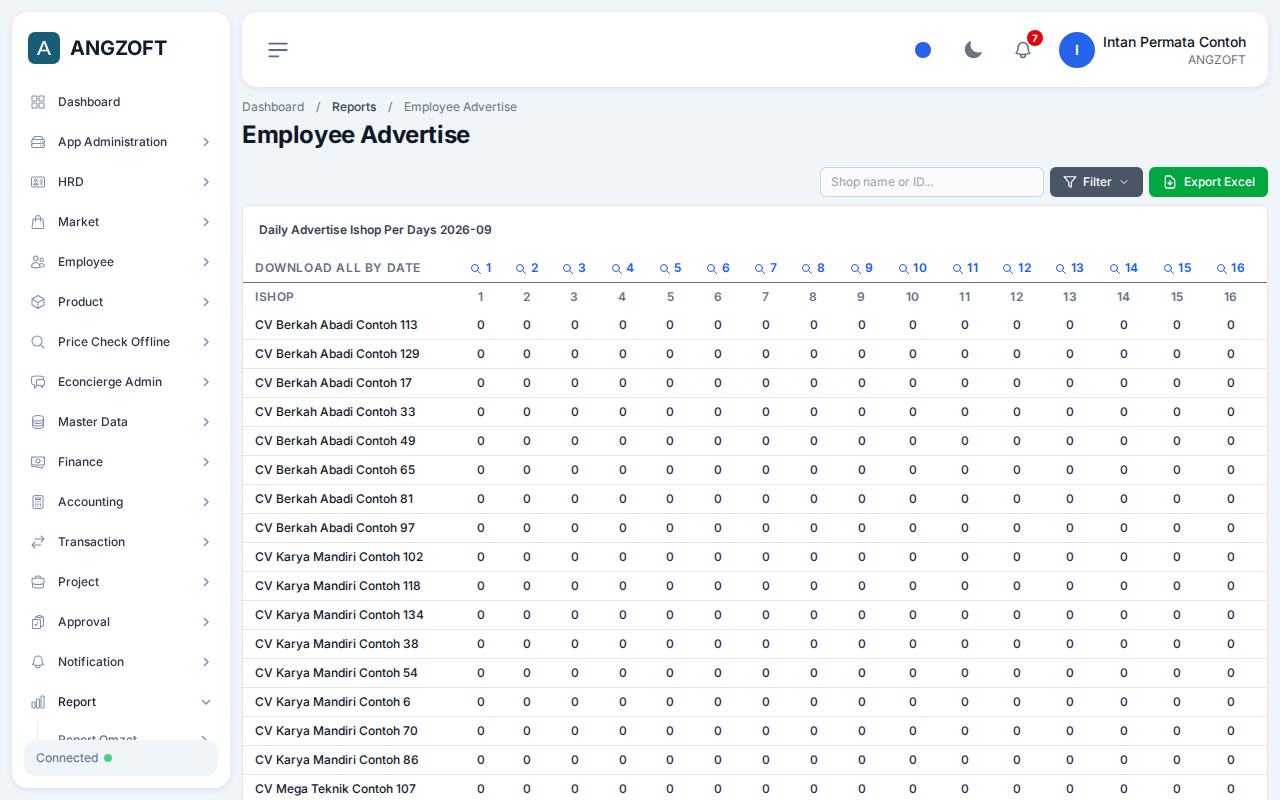Viewport: 1280px width, 800px height.
Task: Go to Dashboard breadcrumb link
Action: 273,107
